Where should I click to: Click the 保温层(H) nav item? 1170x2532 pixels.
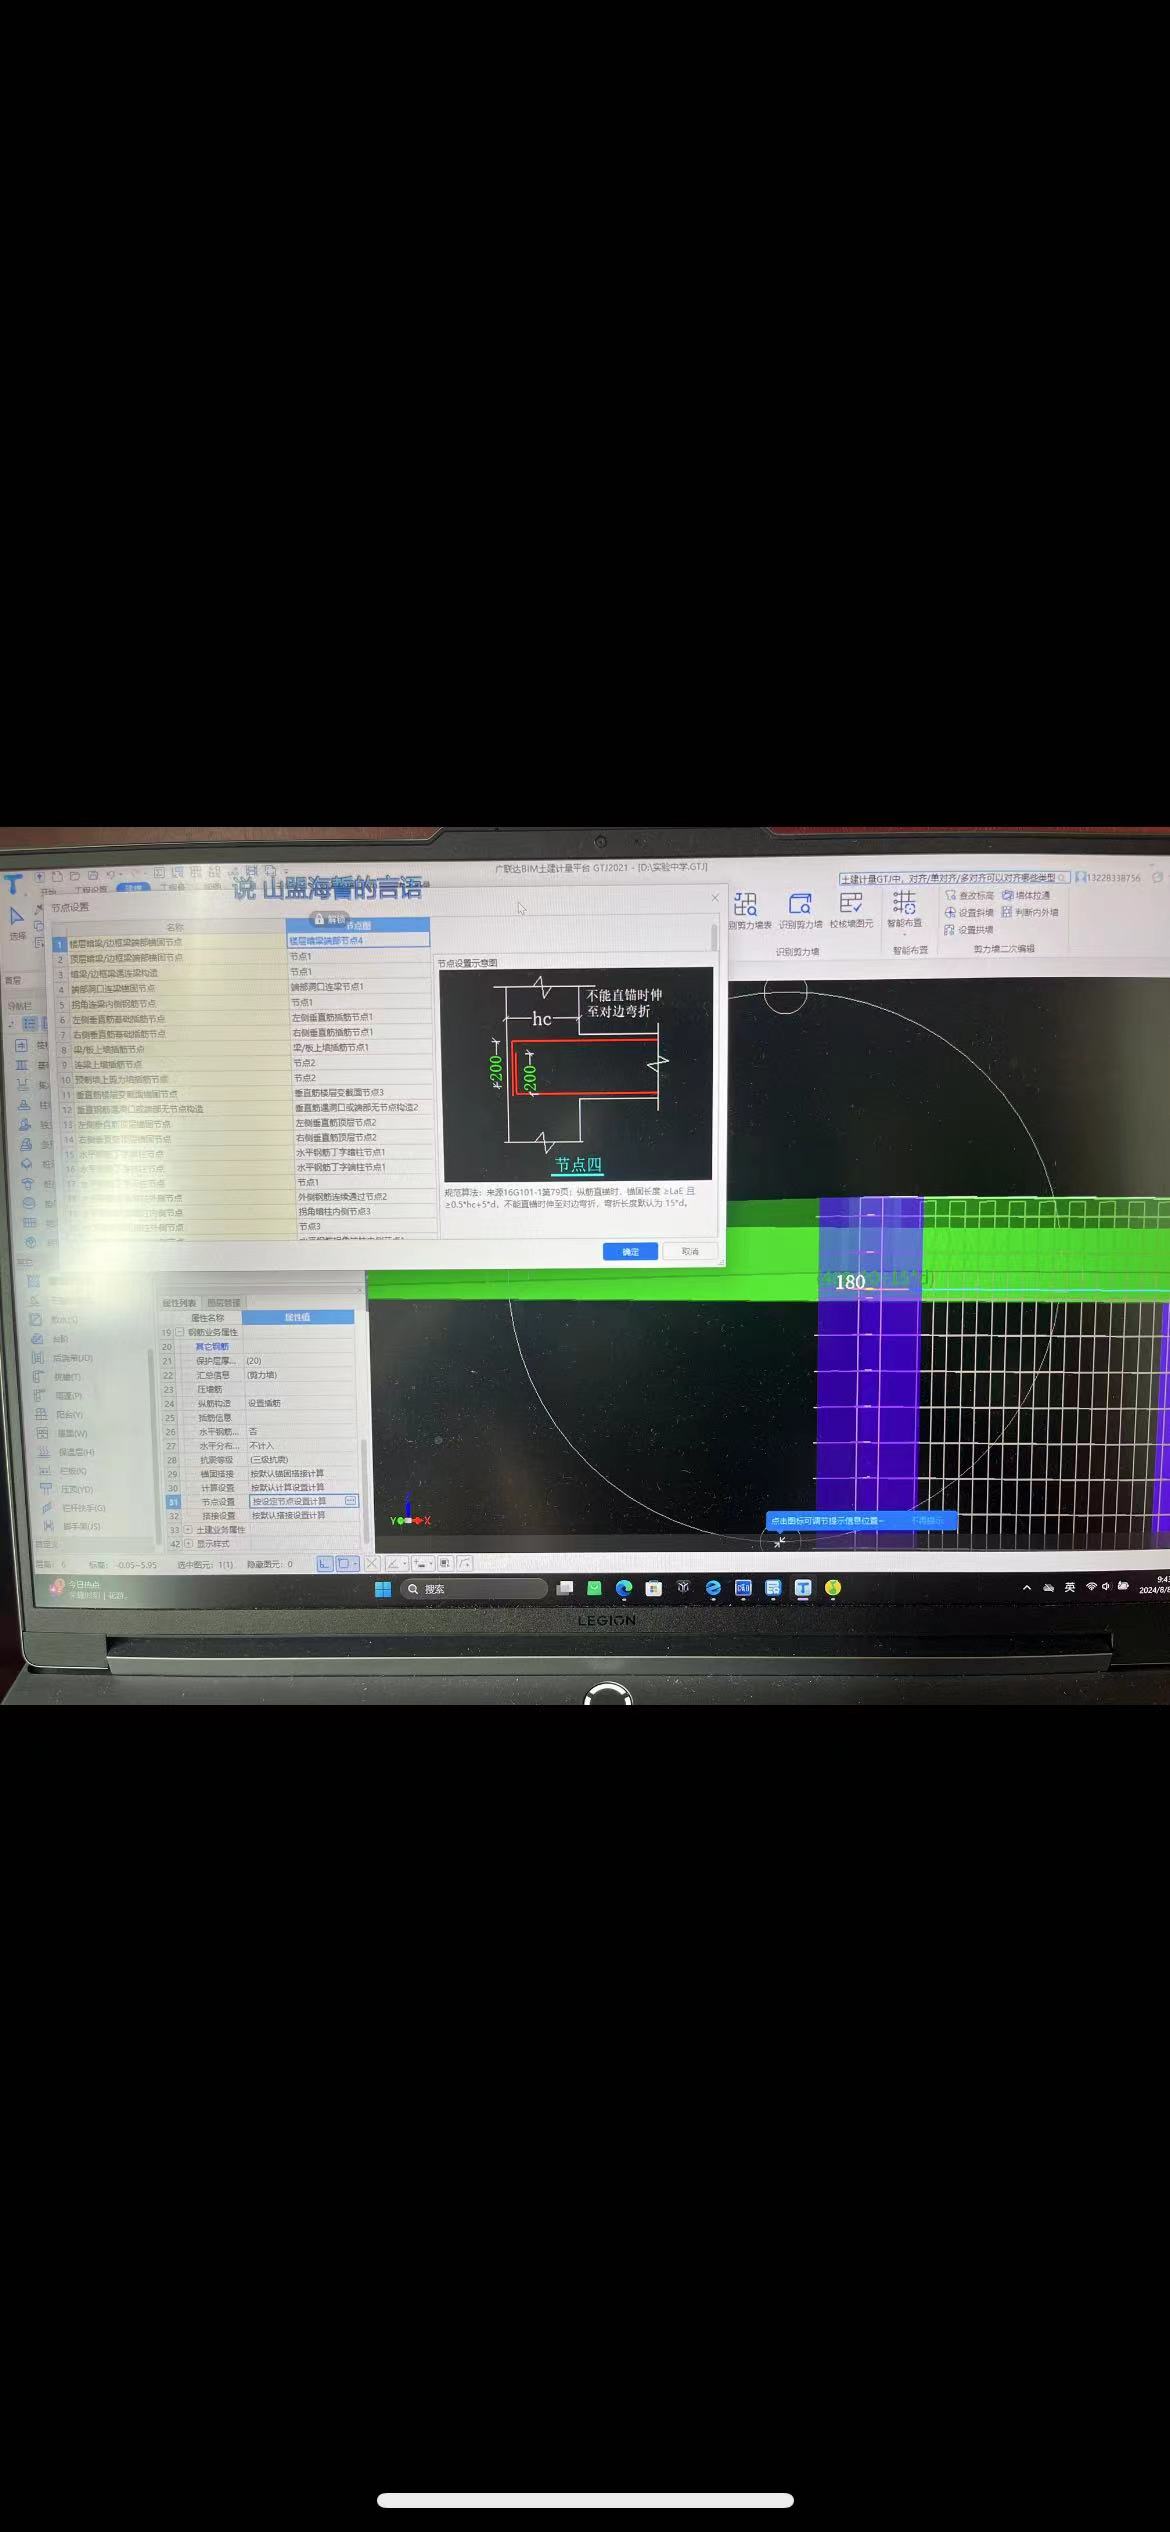click(x=66, y=1452)
